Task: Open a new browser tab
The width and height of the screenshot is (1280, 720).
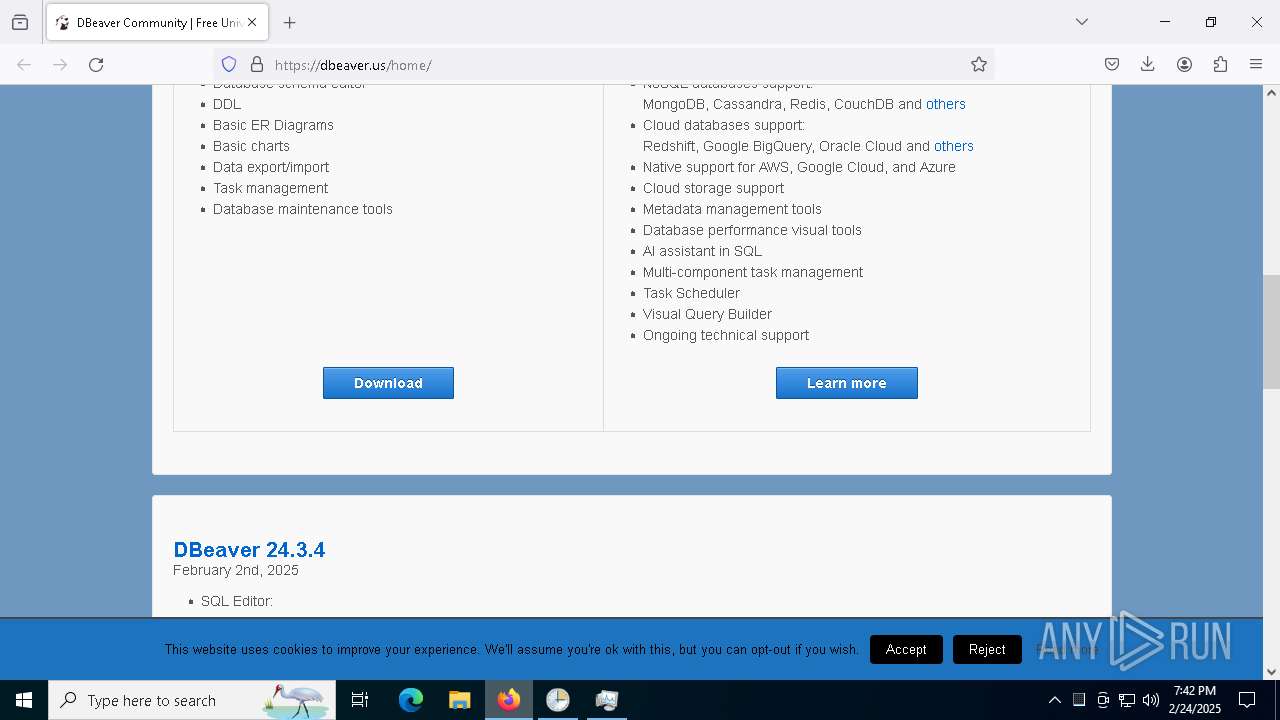Action: coord(290,22)
